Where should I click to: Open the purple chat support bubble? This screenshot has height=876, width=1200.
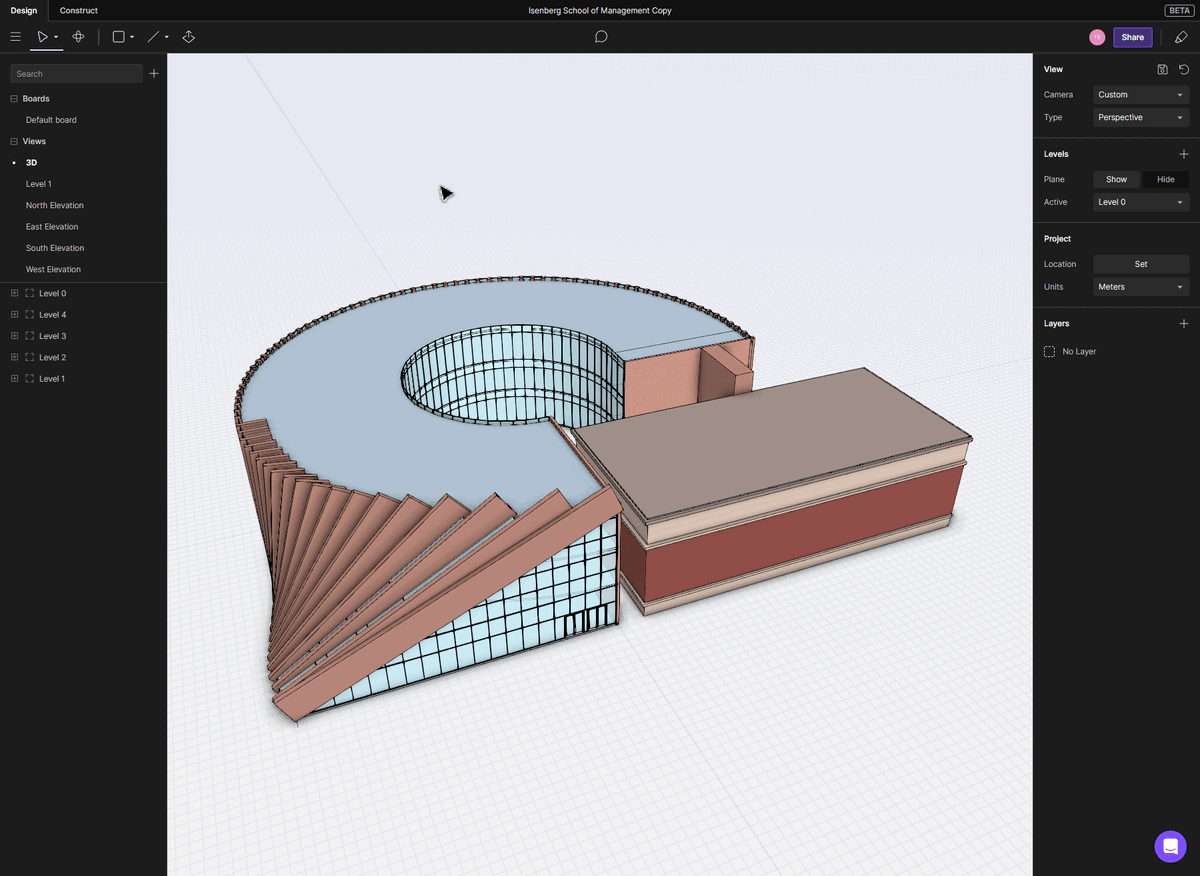1170,846
